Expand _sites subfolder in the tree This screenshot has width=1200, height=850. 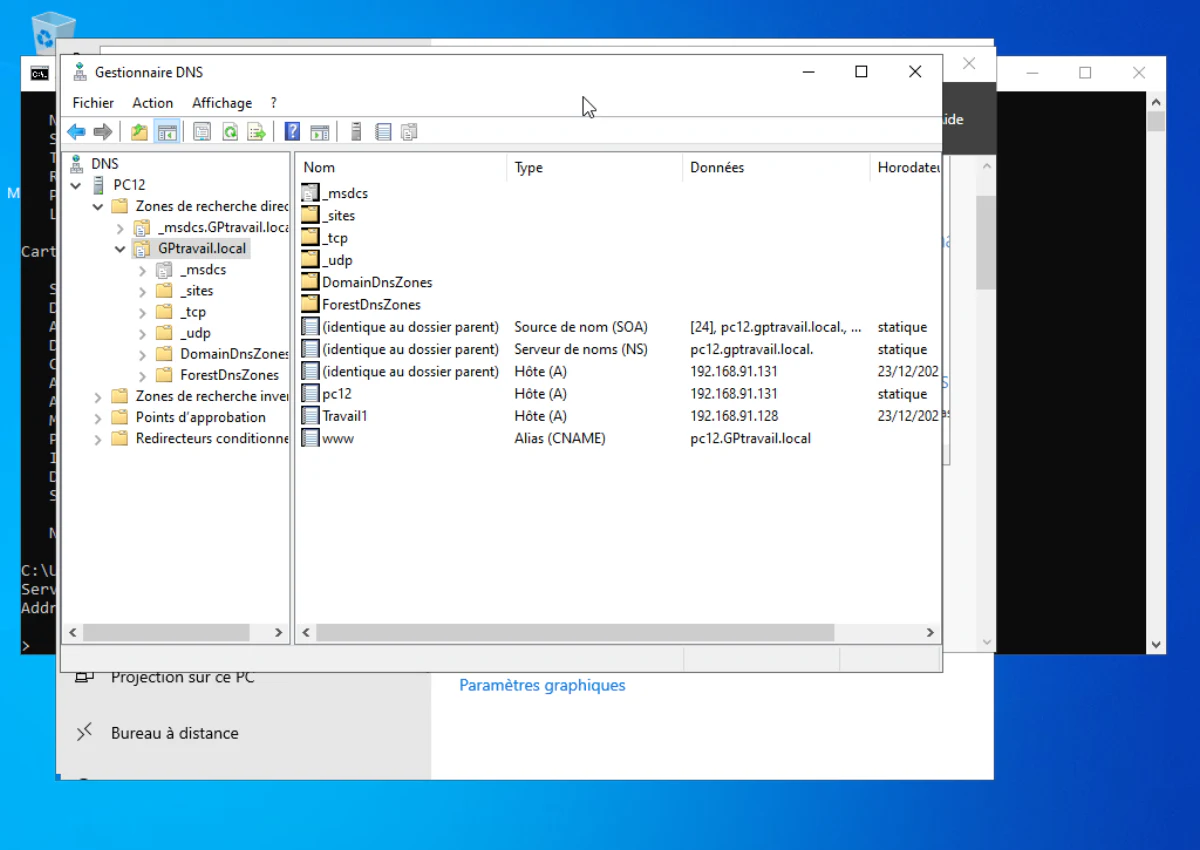click(142, 291)
